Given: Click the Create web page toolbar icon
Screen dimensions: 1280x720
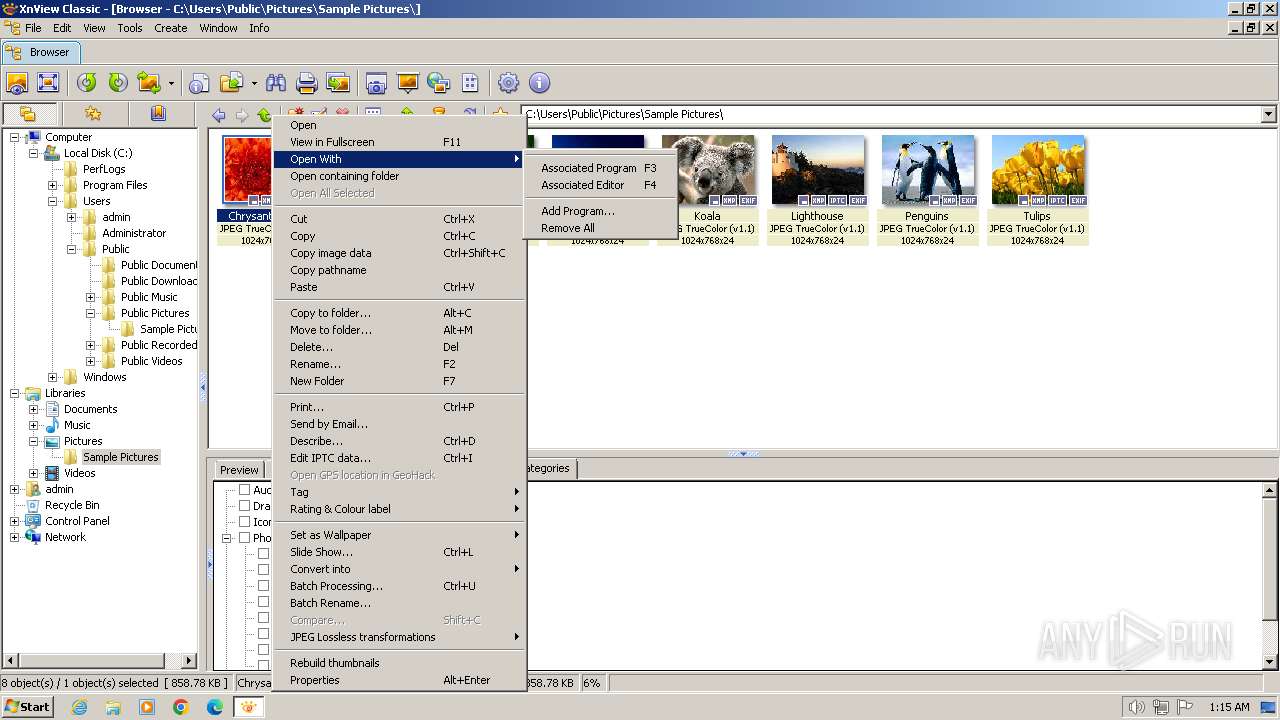Looking at the screenshot, I should tap(438, 83).
